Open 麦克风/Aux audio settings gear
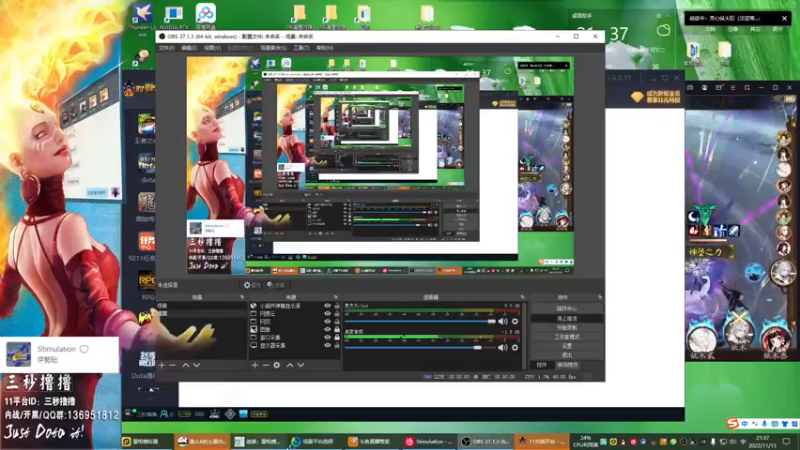The image size is (800, 450). click(x=515, y=321)
